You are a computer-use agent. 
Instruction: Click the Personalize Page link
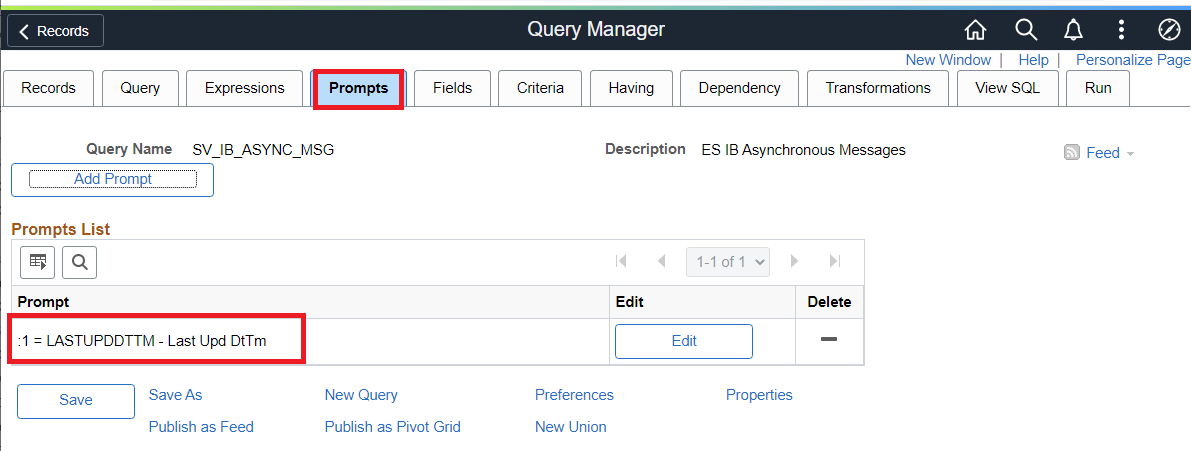click(1132, 60)
